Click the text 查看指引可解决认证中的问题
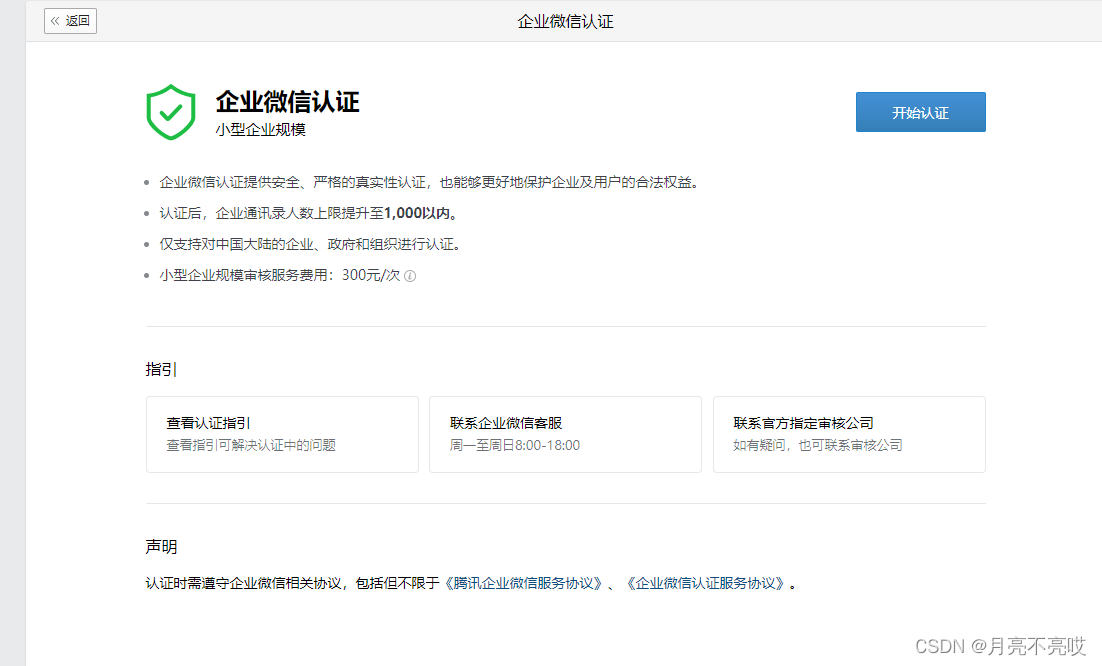Image resolution: width=1102 pixels, height=666 pixels. (251, 445)
